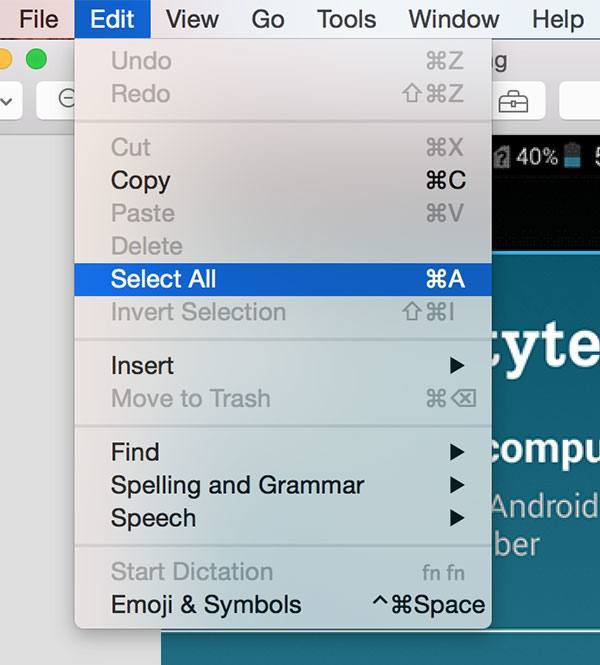The height and width of the screenshot is (665, 600).
Task: Click the word Android in the image
Action: (x=545, y=506)
